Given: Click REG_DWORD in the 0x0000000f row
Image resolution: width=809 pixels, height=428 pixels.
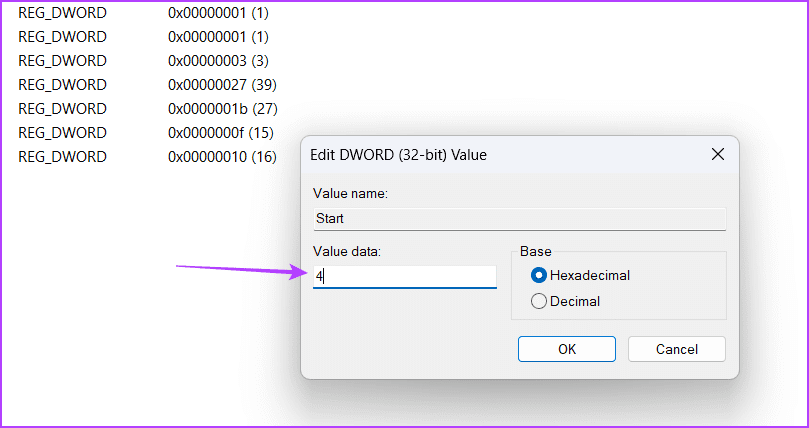Looking at the screenshot, I should (x=62, y=133).
